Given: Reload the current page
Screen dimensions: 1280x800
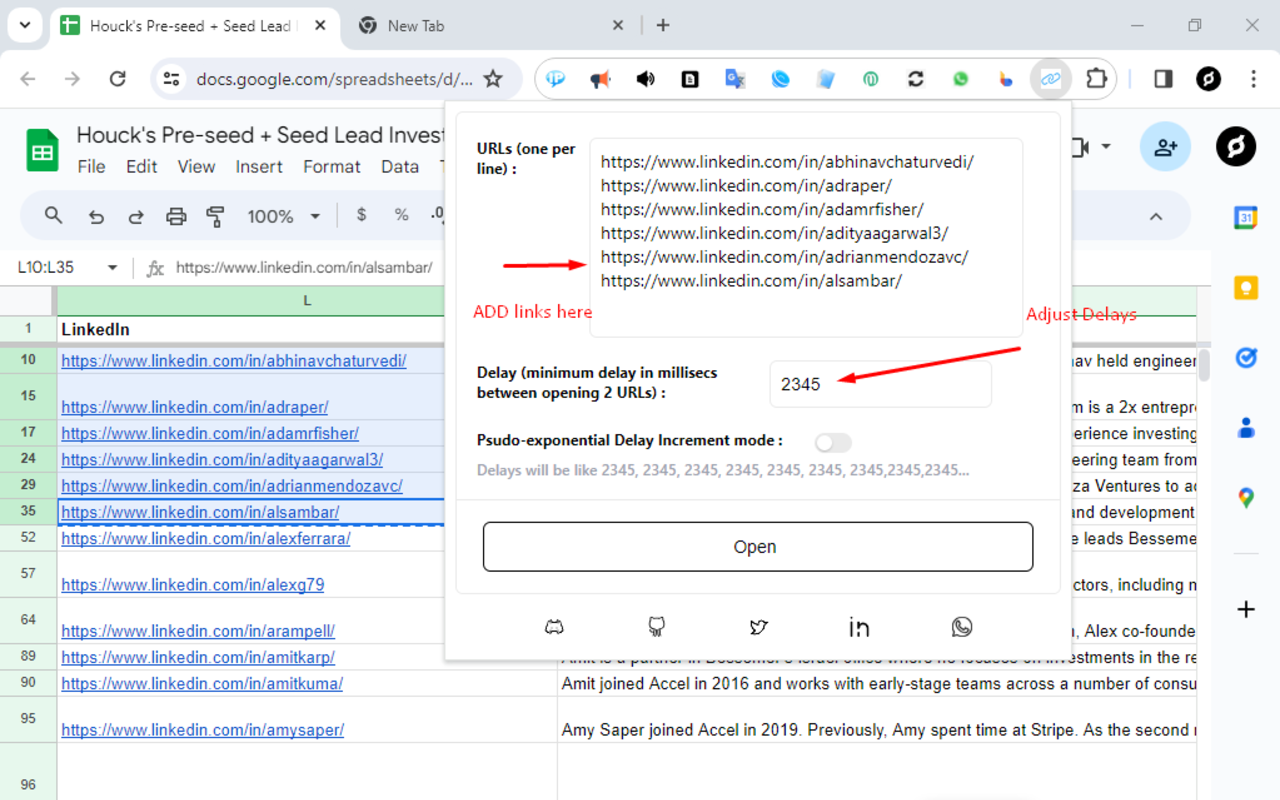Looking at the screenshot, I should (117, 79).
